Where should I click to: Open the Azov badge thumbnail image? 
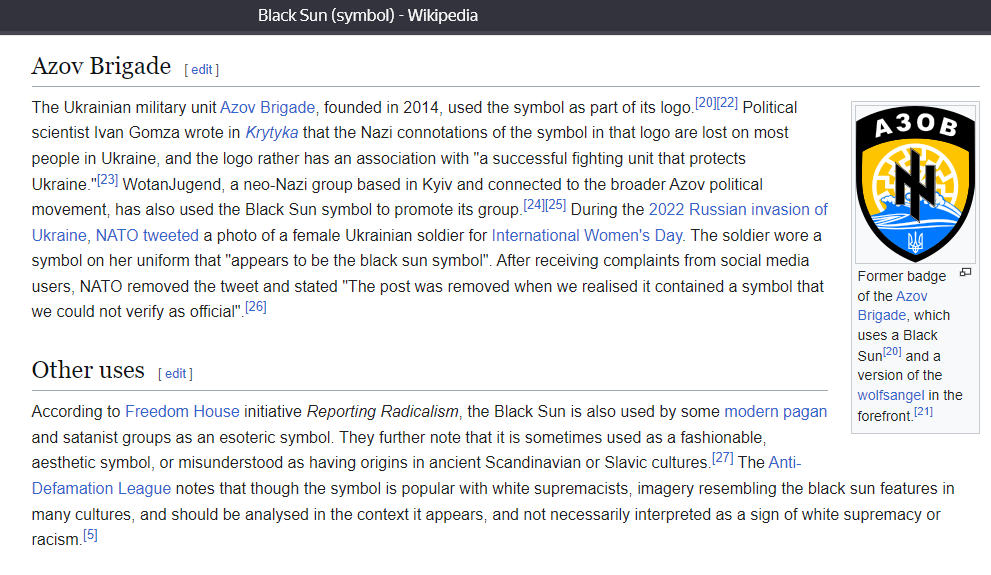[x=915, y=183]
